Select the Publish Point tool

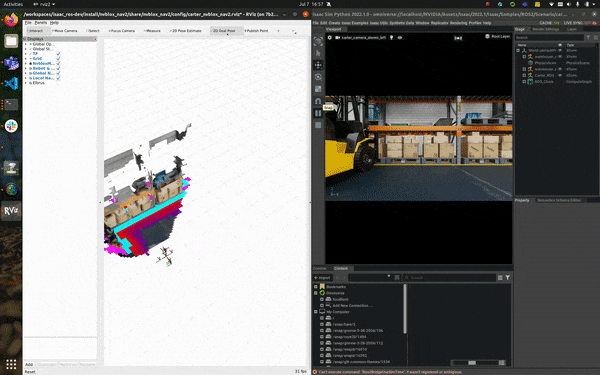pos(256,31)
